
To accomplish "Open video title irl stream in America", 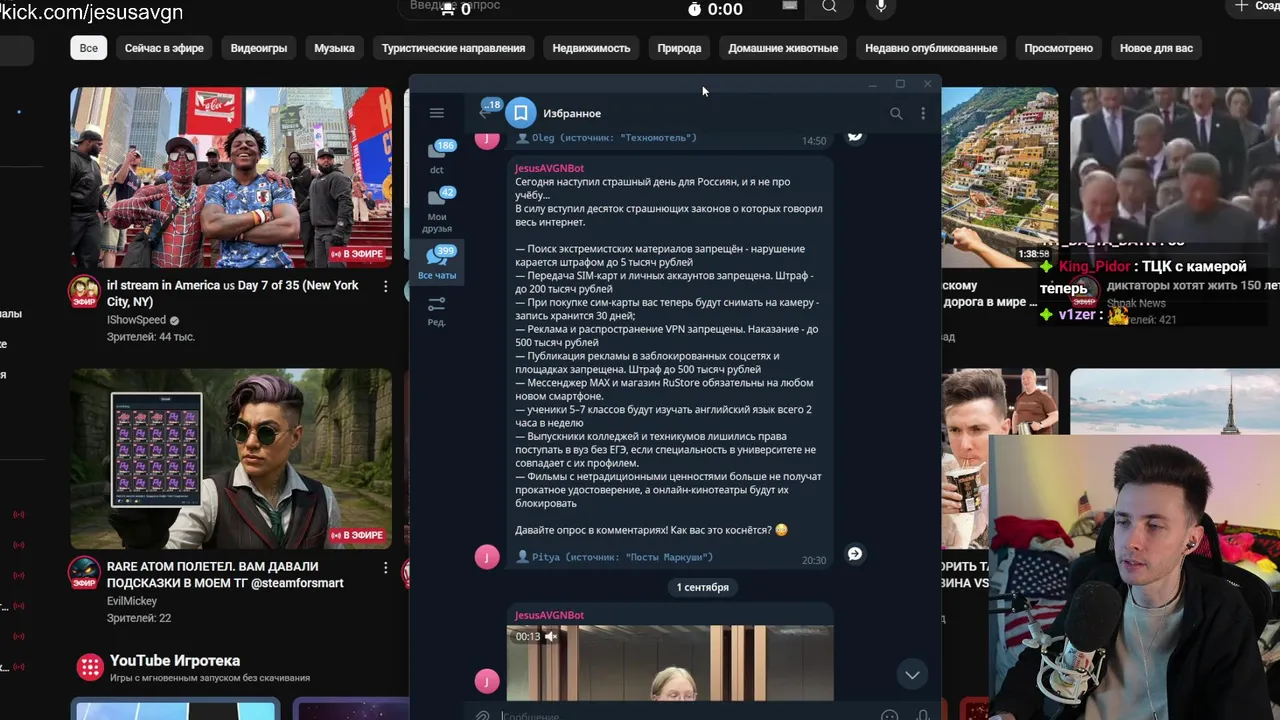I will point(232,293).
